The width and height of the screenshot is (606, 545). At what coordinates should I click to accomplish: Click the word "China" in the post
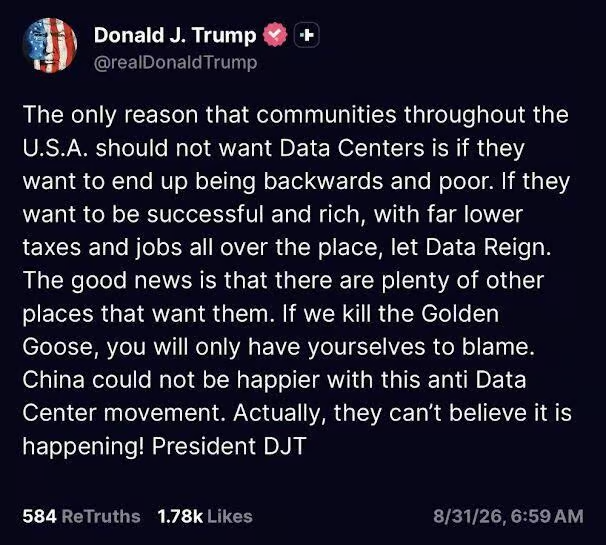tap(53, 380)
